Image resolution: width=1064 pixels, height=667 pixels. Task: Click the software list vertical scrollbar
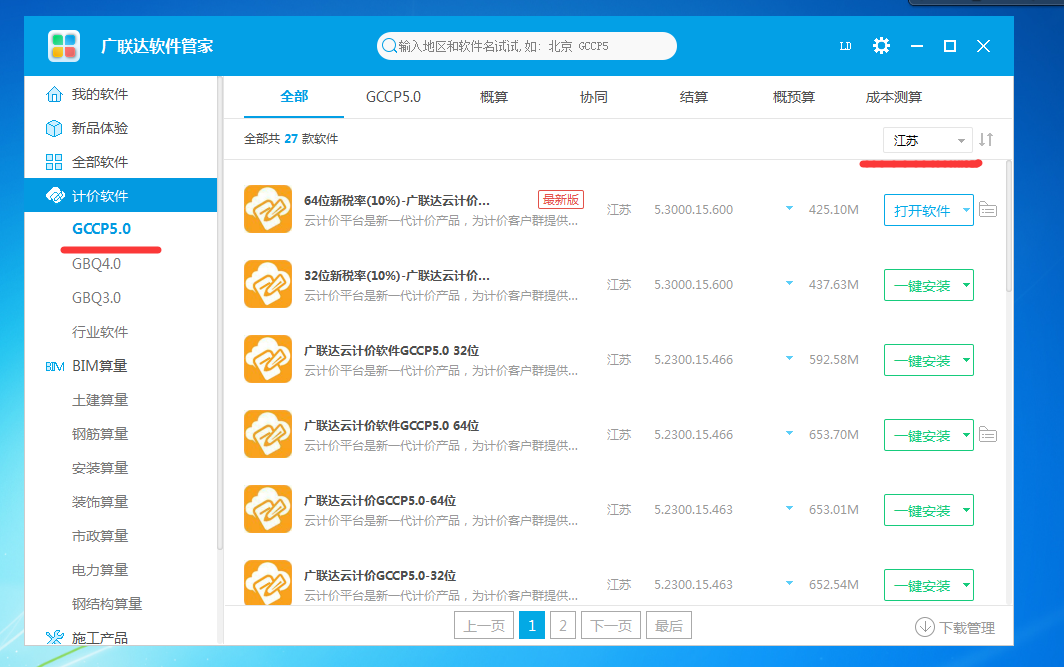1008,227
